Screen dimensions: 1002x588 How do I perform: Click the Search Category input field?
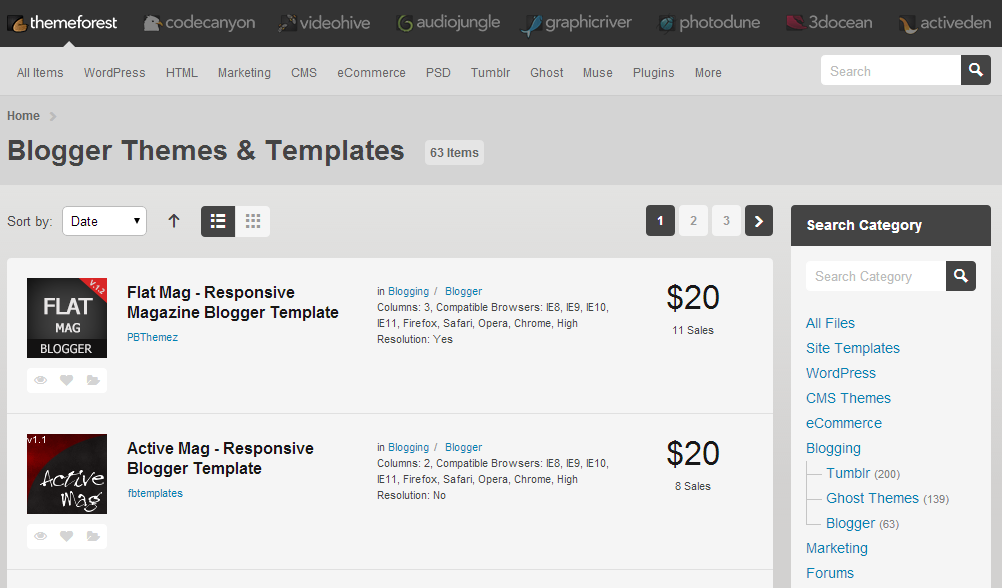[x=875, y=275]
